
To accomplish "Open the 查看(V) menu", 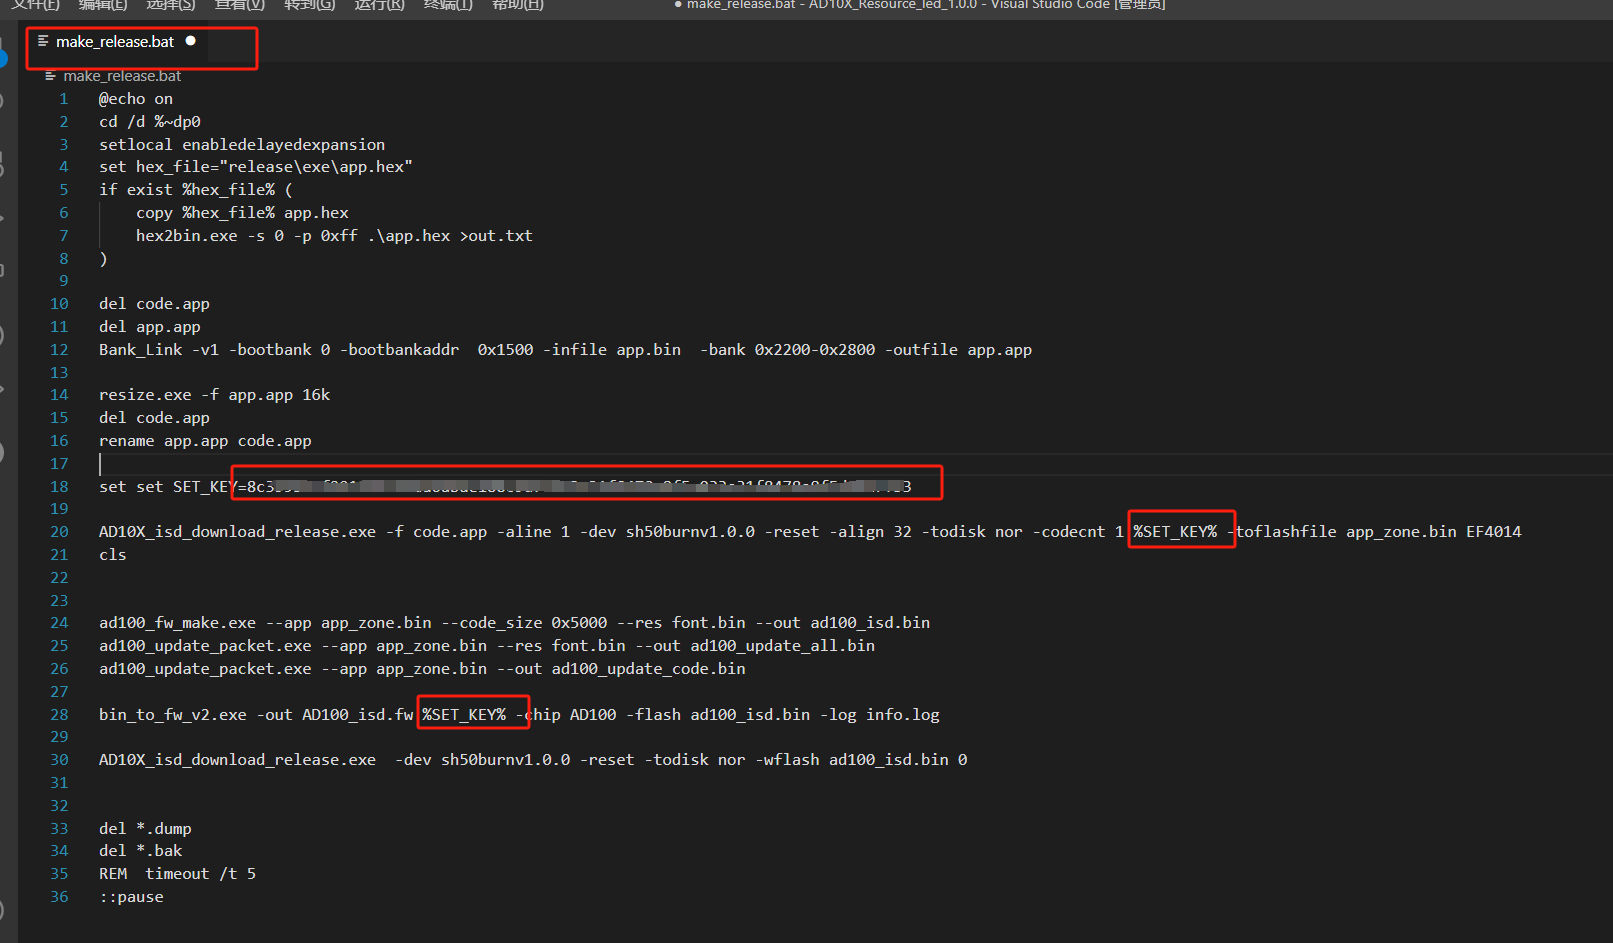I will 240,5.
